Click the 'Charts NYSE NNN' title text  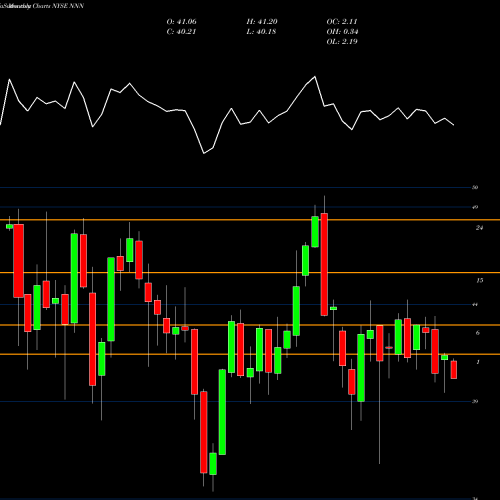(58, 6)
